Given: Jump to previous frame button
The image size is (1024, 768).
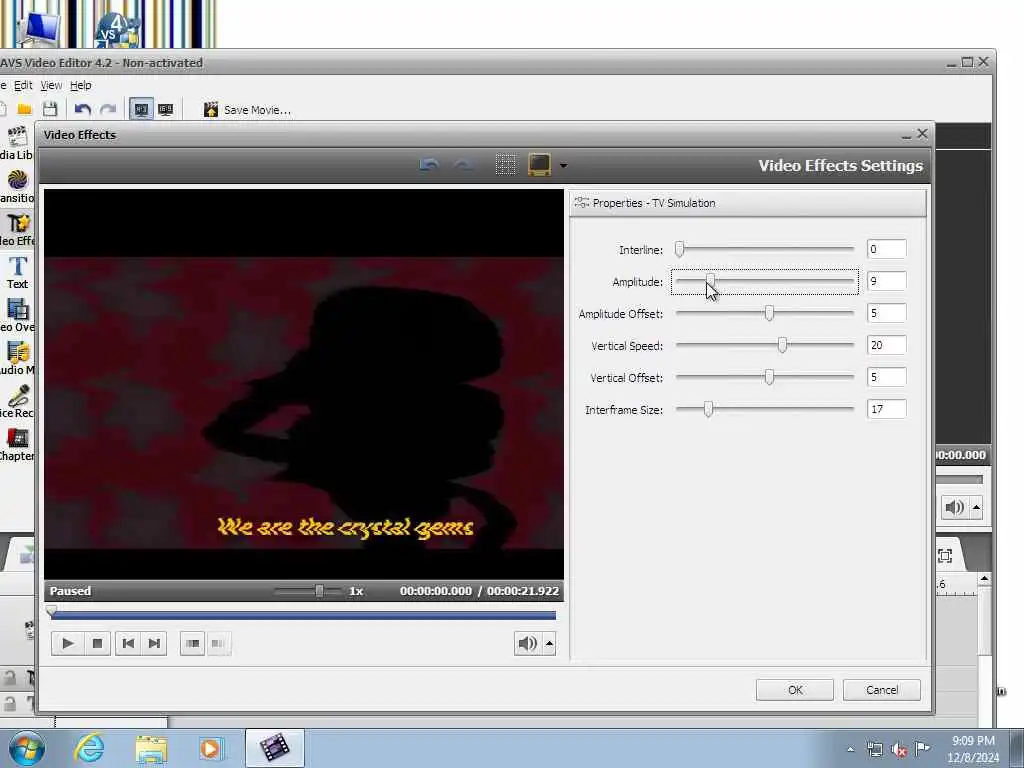Looking at the screenshot, I should point(128,643).
